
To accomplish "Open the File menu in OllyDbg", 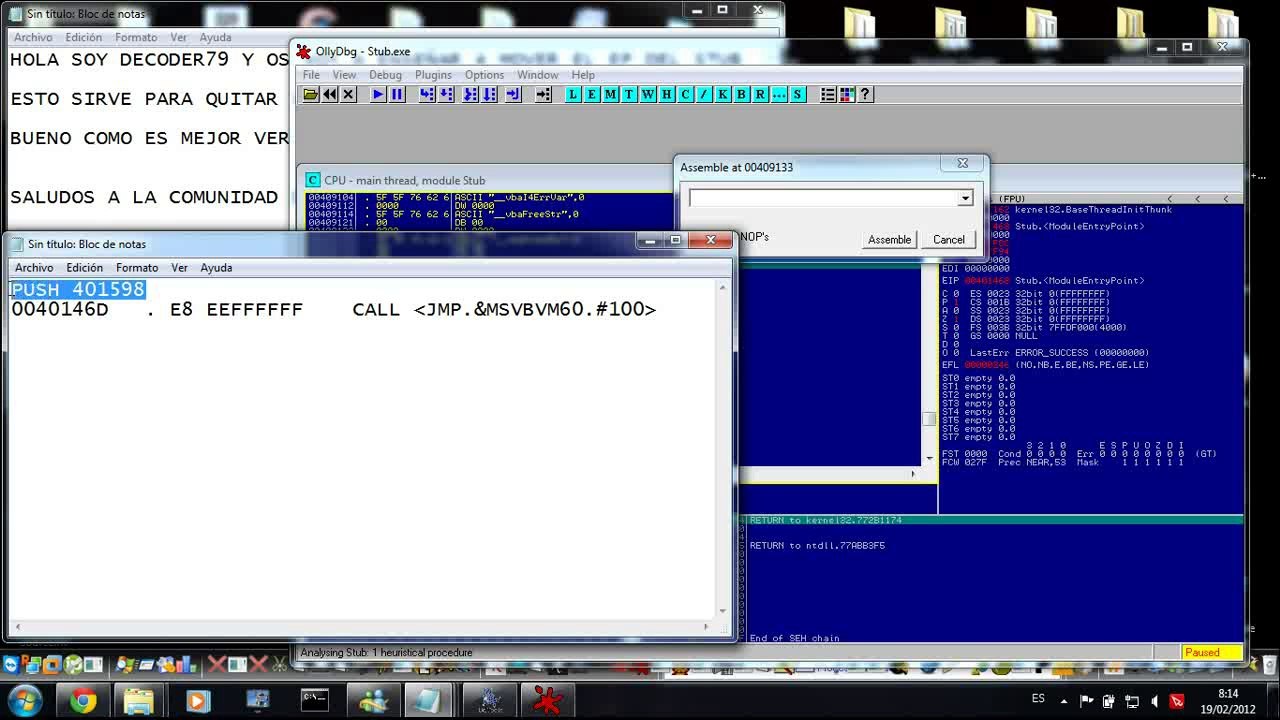I will pyautogui.click(x=311, y=75).
